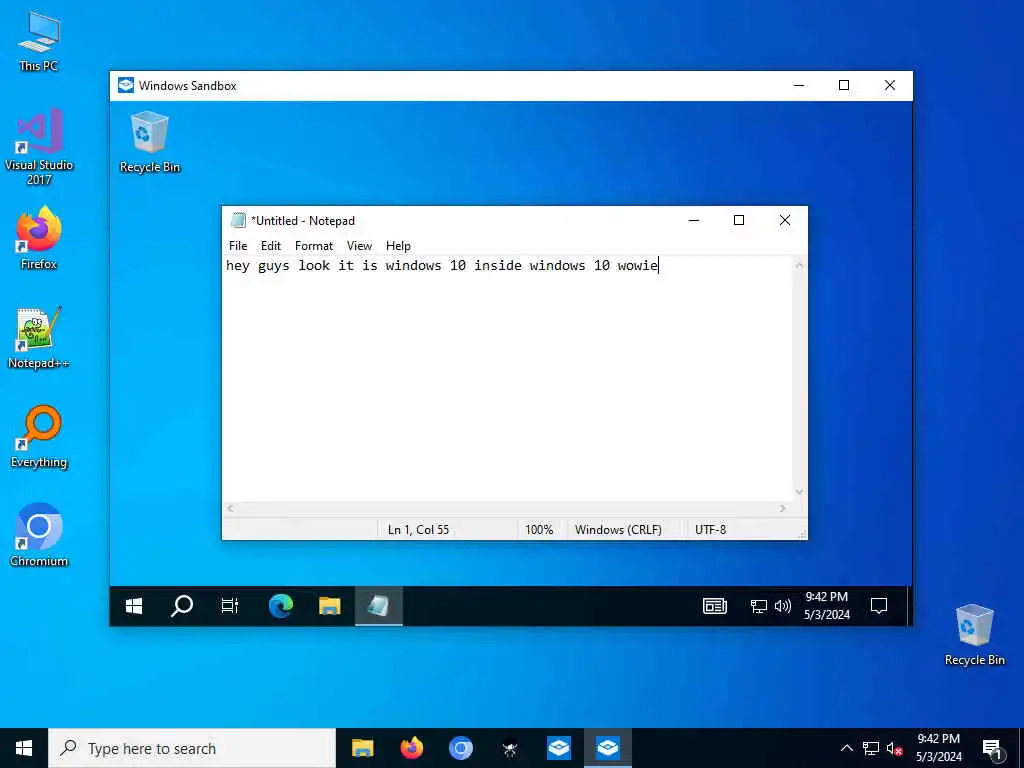
Task: Click Notepad scroll down arrow
Action: tap(799, 492)
